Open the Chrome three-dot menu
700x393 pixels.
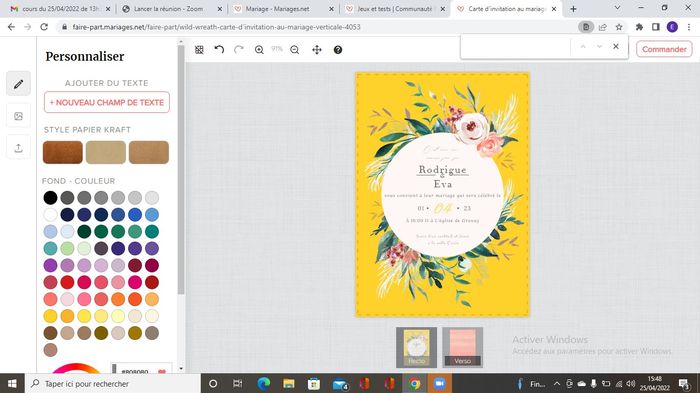click(x=689, y=27)
